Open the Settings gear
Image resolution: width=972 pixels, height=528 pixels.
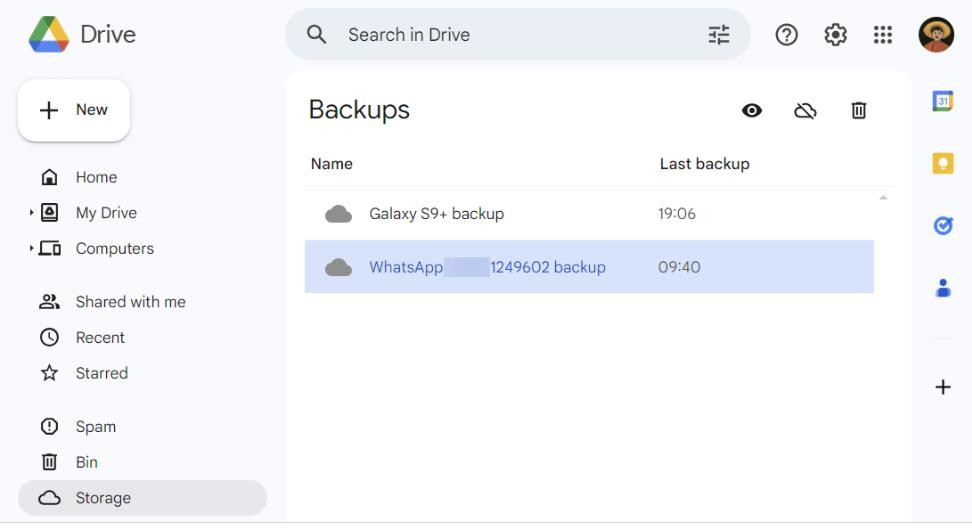(835, 35)
